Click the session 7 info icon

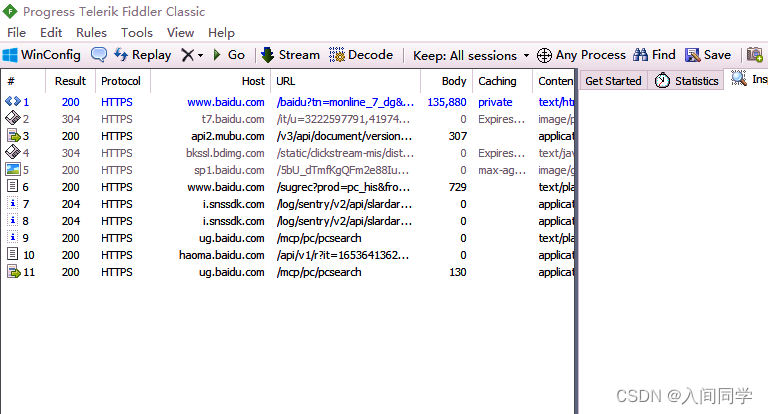coord(12,203)
